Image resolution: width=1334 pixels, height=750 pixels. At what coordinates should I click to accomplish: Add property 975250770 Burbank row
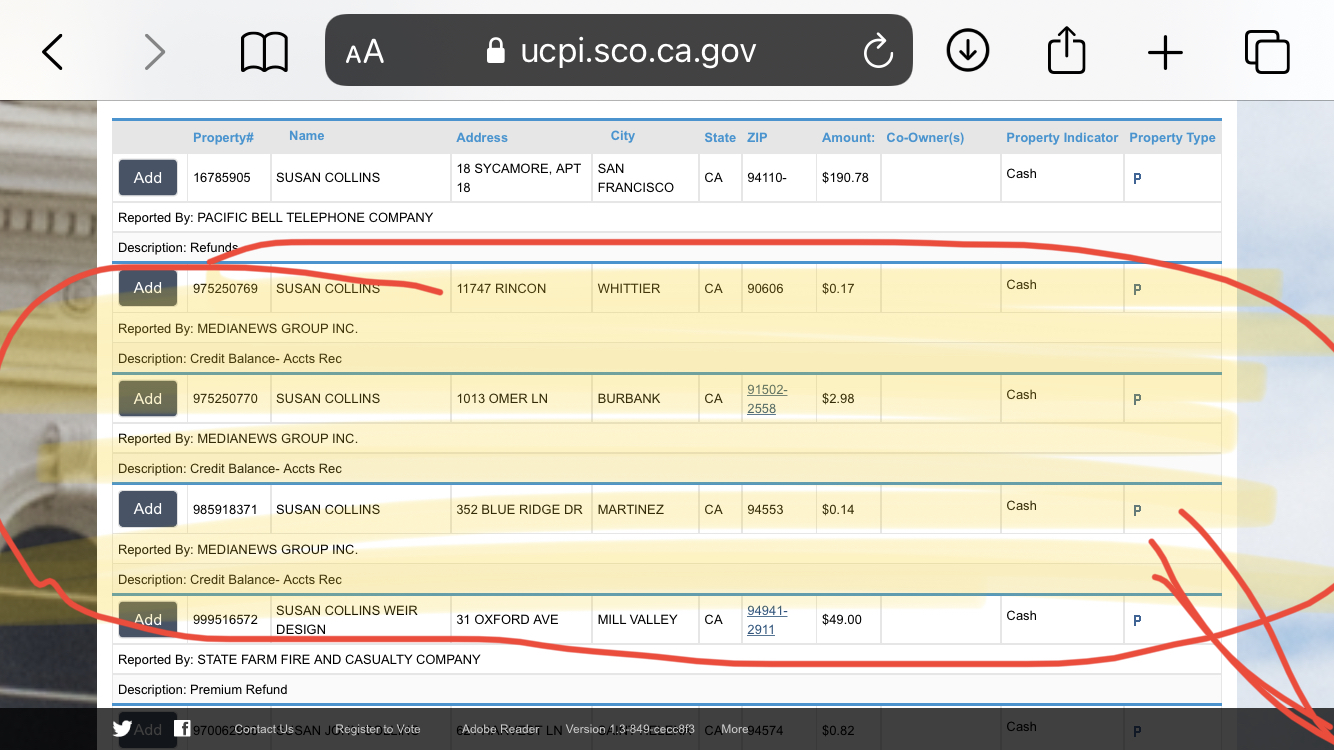coord(148,398)
